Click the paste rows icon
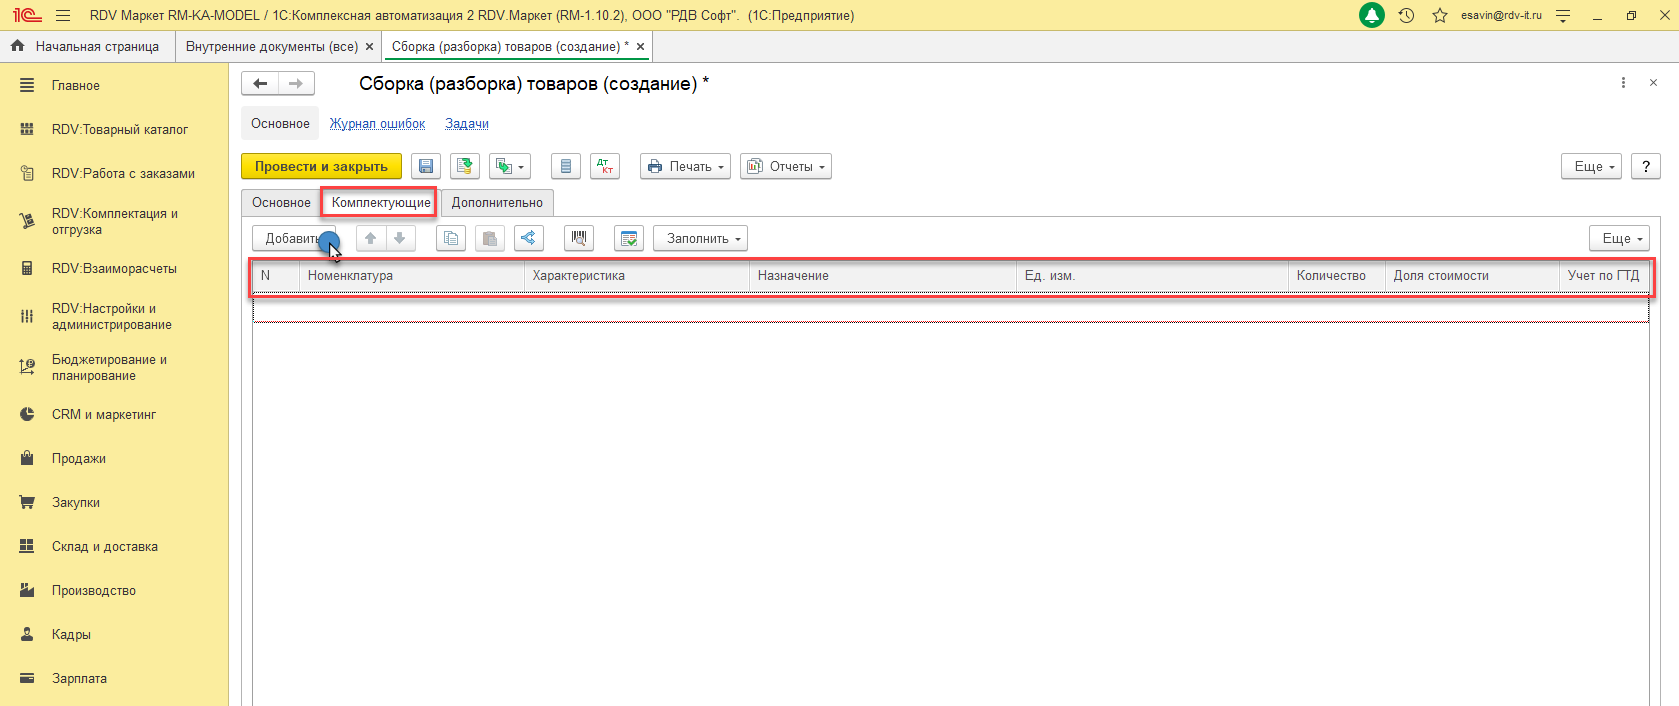 (x=490, y=238)
